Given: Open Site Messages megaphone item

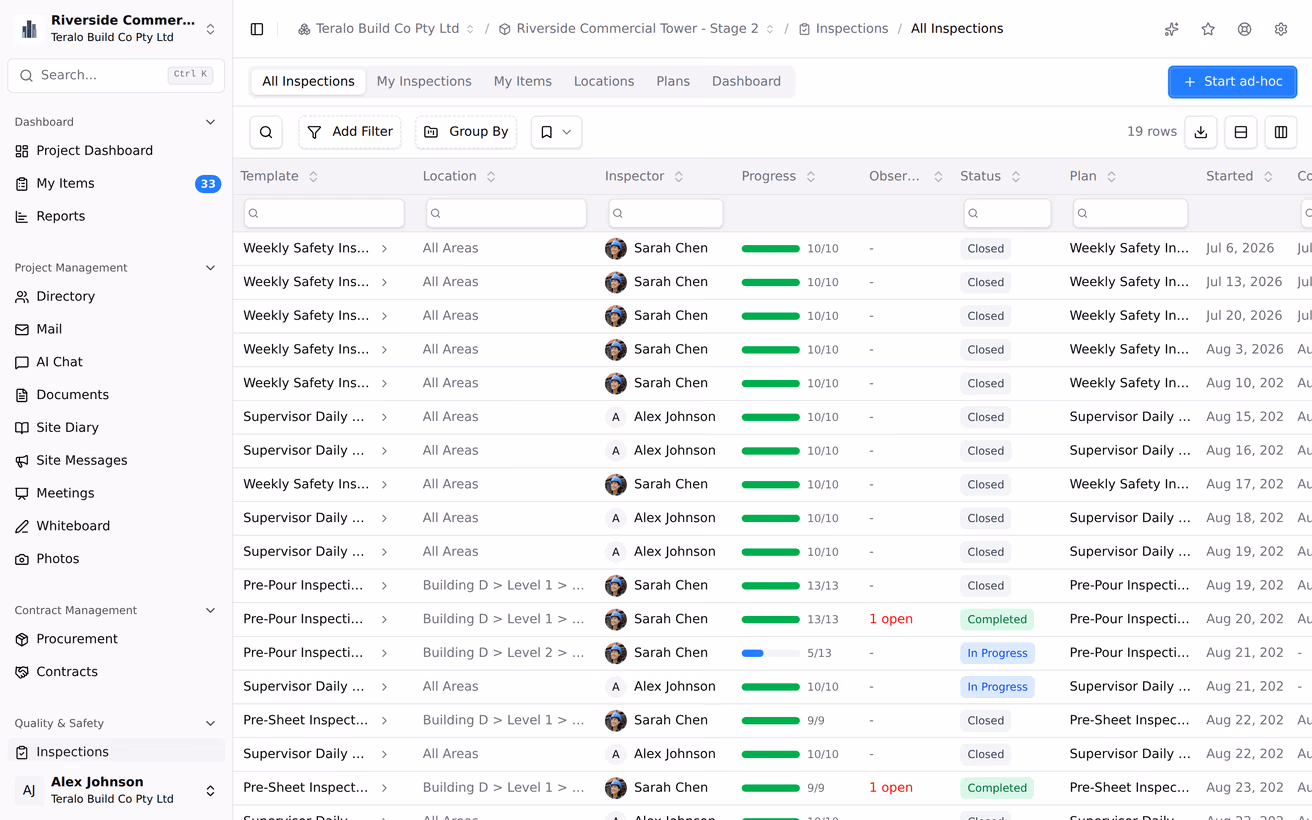Looking at the screenshot, I should coord(116,460).
